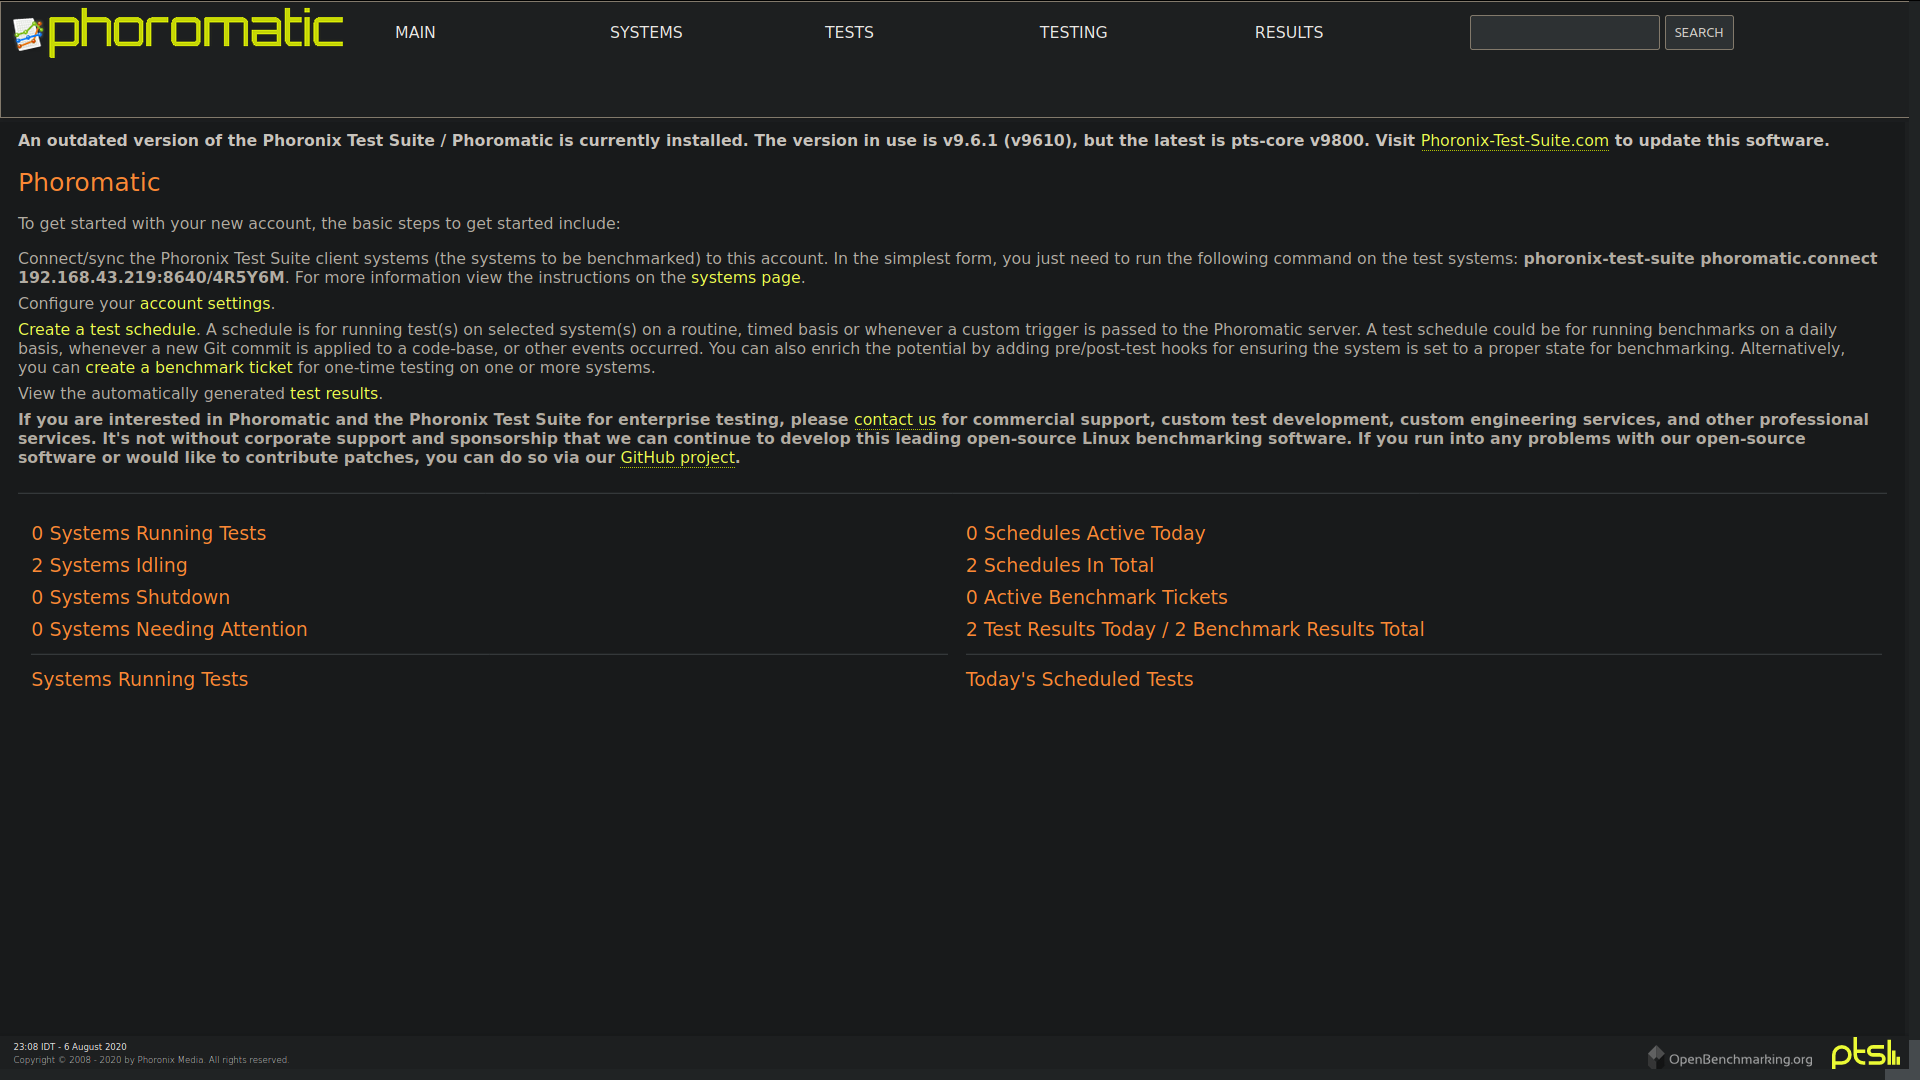The image size is (1920, 1080).
Task: Open the TESTS menu
Action: tap(849, 33)
